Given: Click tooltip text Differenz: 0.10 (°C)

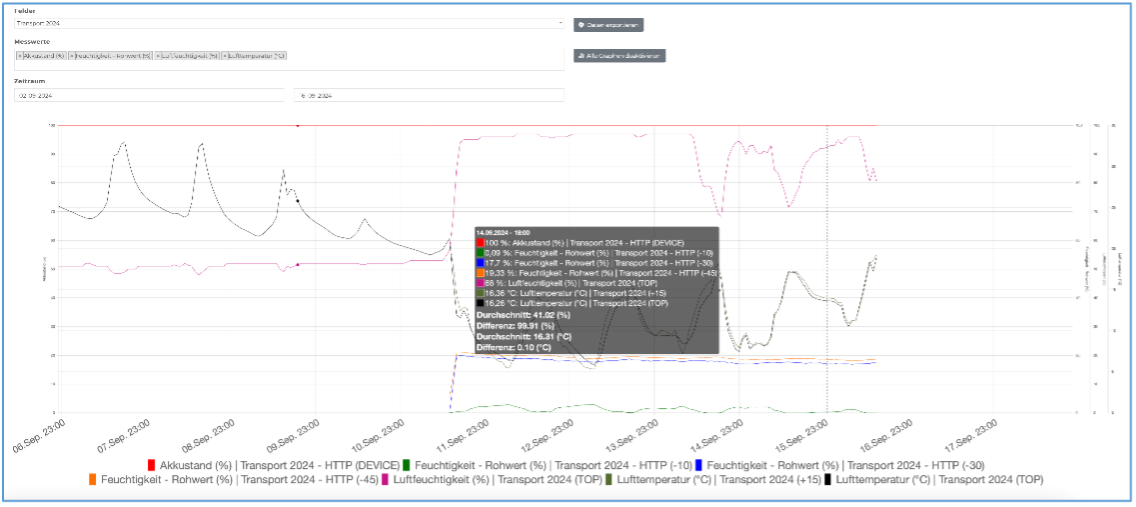Looking at the screenshot, I should [516, 348].
